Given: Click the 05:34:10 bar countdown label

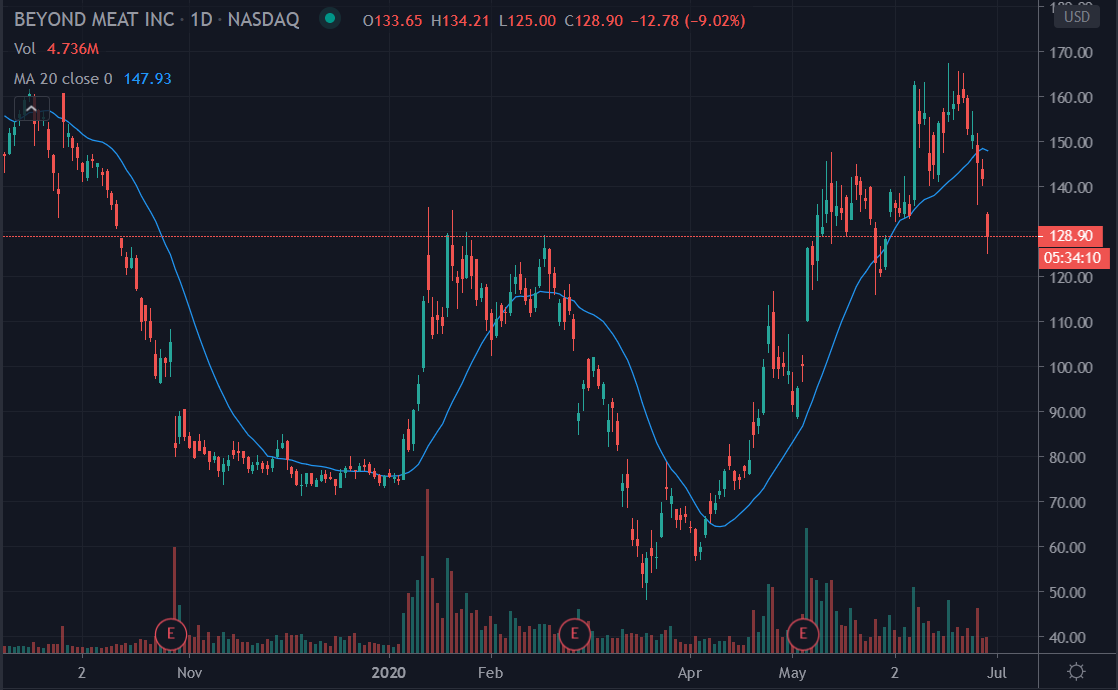Looking at the screenshot, I should coord(1072,258).
